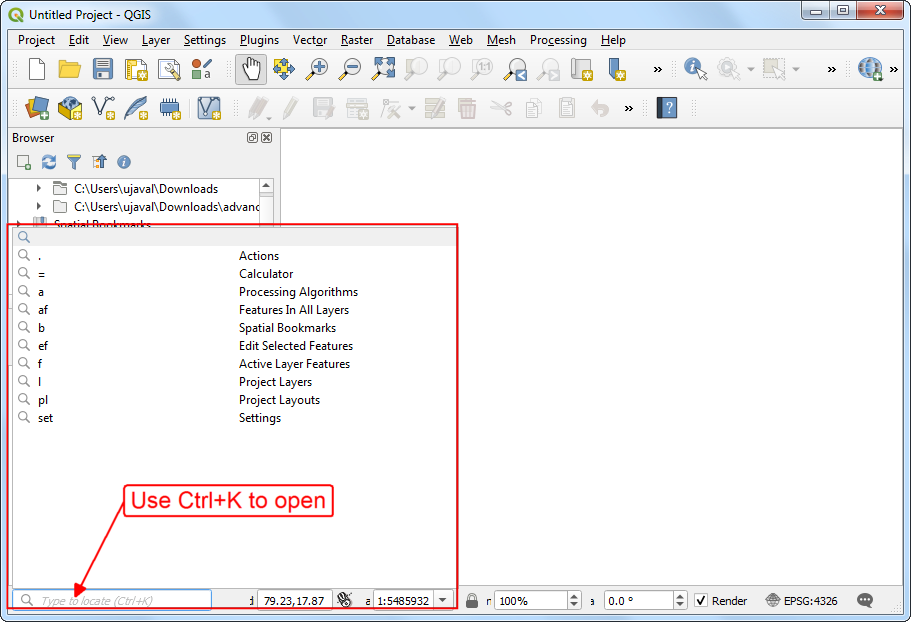
Task: Click the Filter Browser funnel icon
Action: [x=74, y=162]
